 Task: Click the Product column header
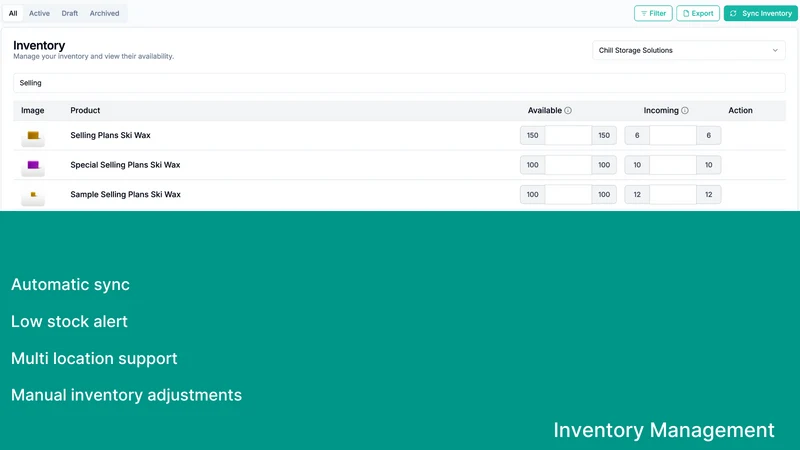tap(85, 110)
